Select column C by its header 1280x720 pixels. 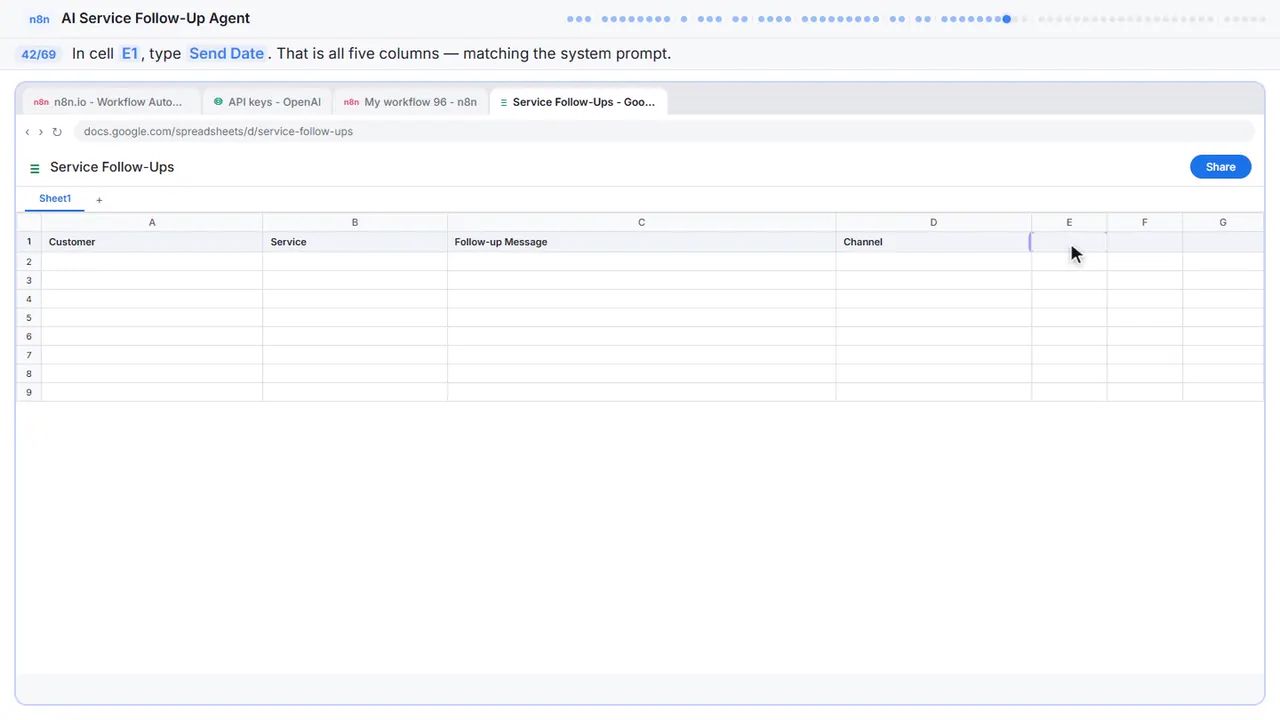click(642, 222)
